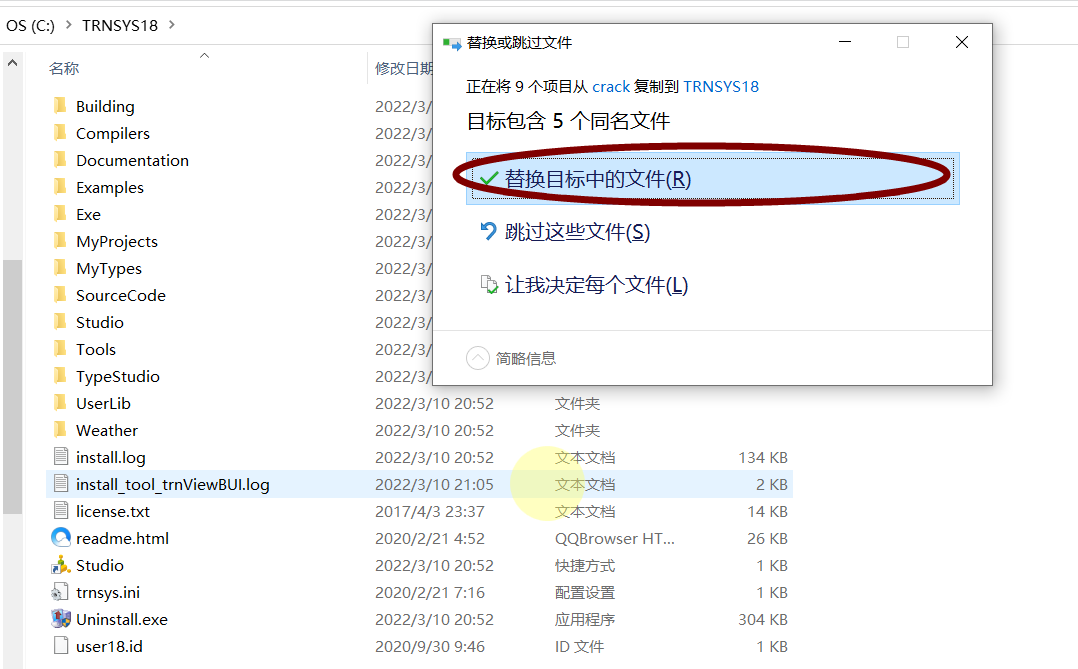Select install_tool_trnViewBUI.log file name
The width and height of the screenshot is (1078, 669).
click(x=173, y=484)
